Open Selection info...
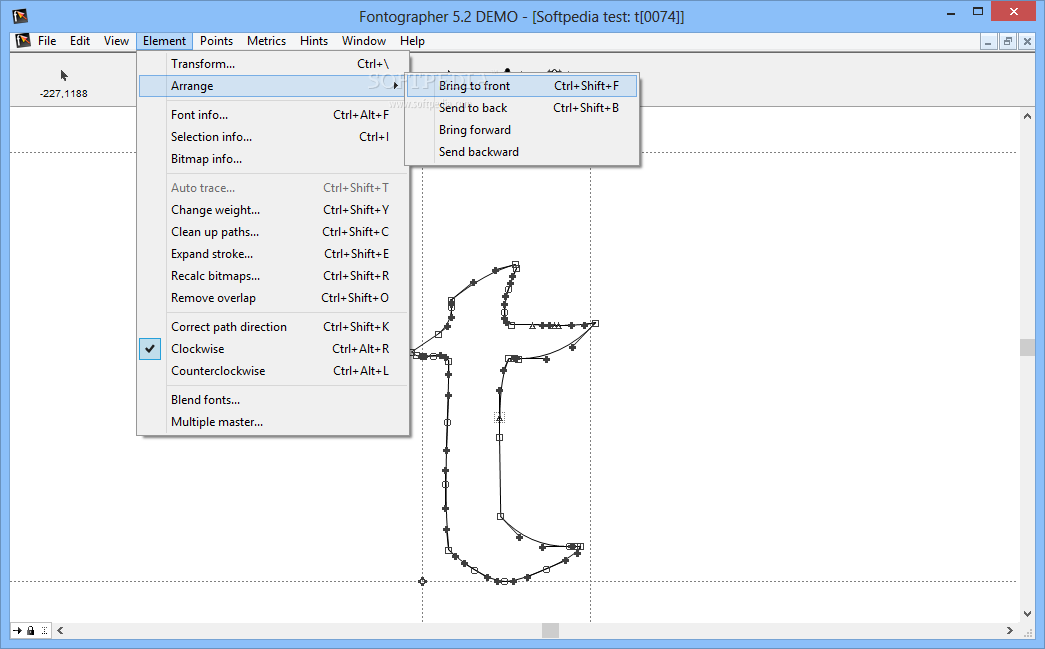This screenshot has width=1045, height=649. [x=273, y=137]
